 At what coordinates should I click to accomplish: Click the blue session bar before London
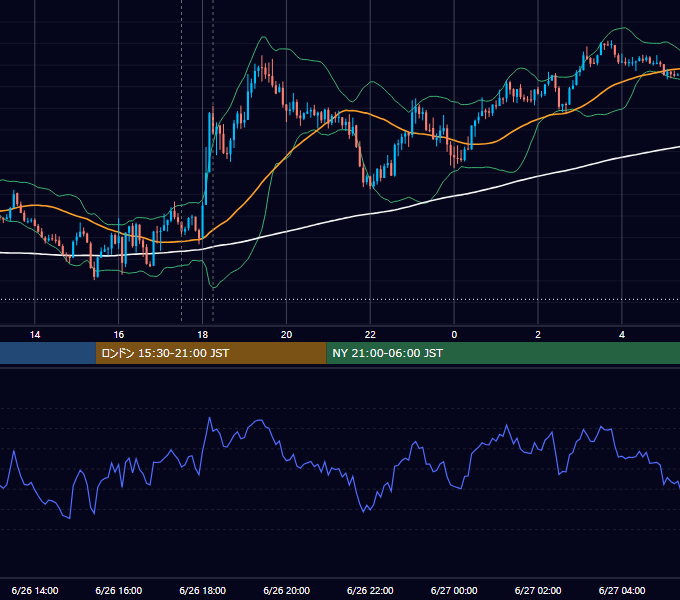pos(48,353)
